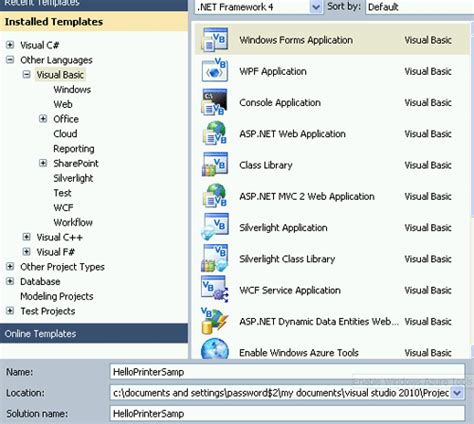
Task: Select Windows under Visual Basic
Action: (x=72, y=89)
